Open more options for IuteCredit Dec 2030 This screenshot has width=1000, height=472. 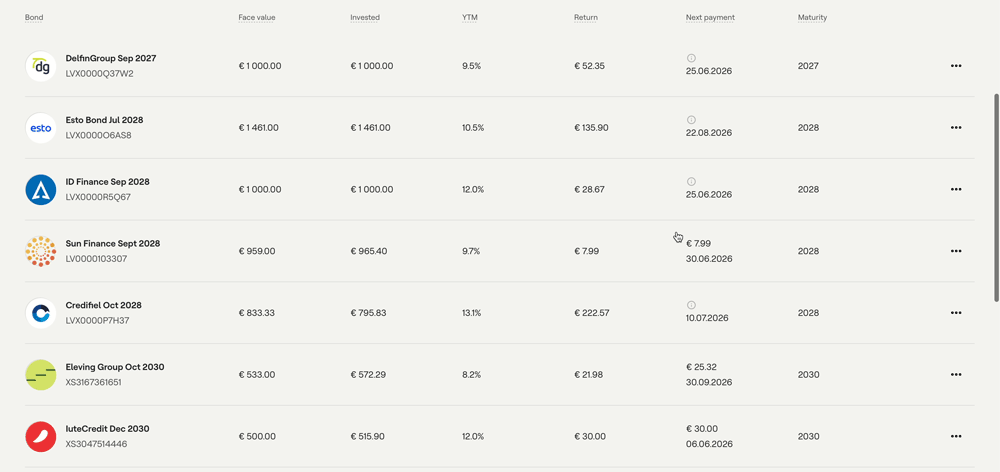[x=955, y=436]
